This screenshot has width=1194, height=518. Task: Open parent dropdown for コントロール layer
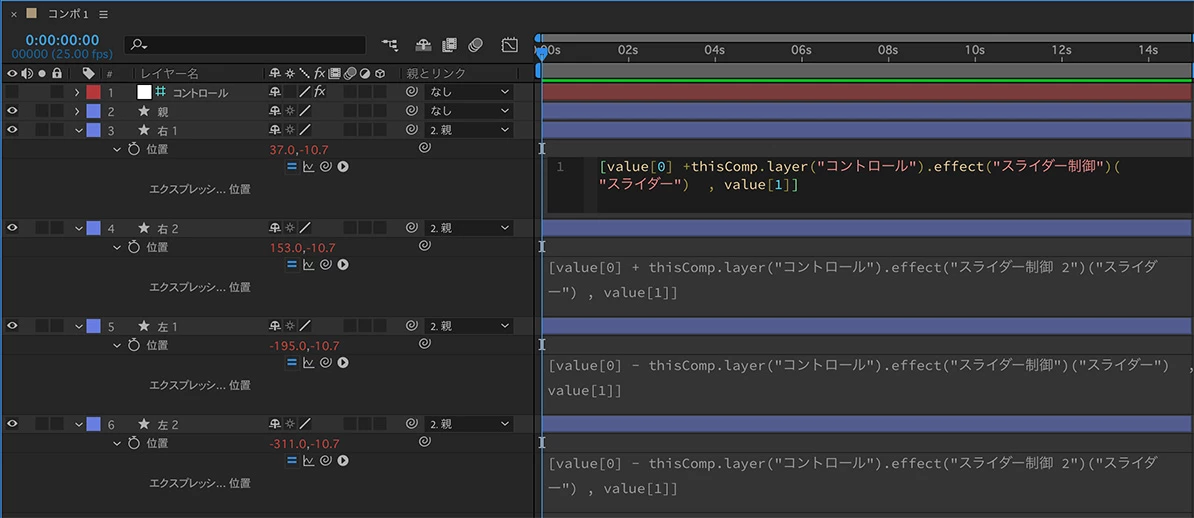coord(469,92)
